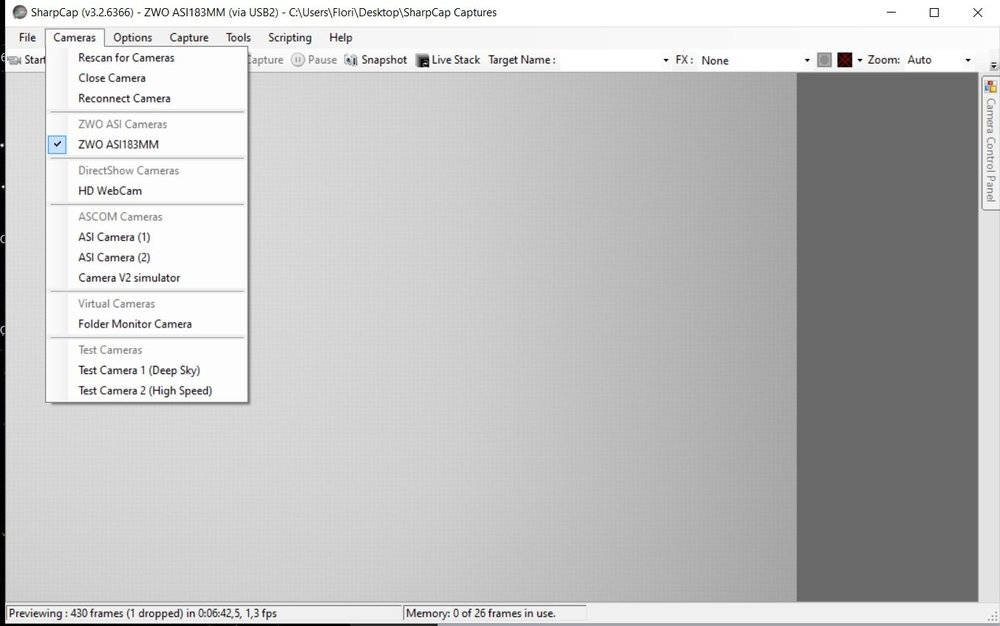Open the Scripting menu

[290, 38]
